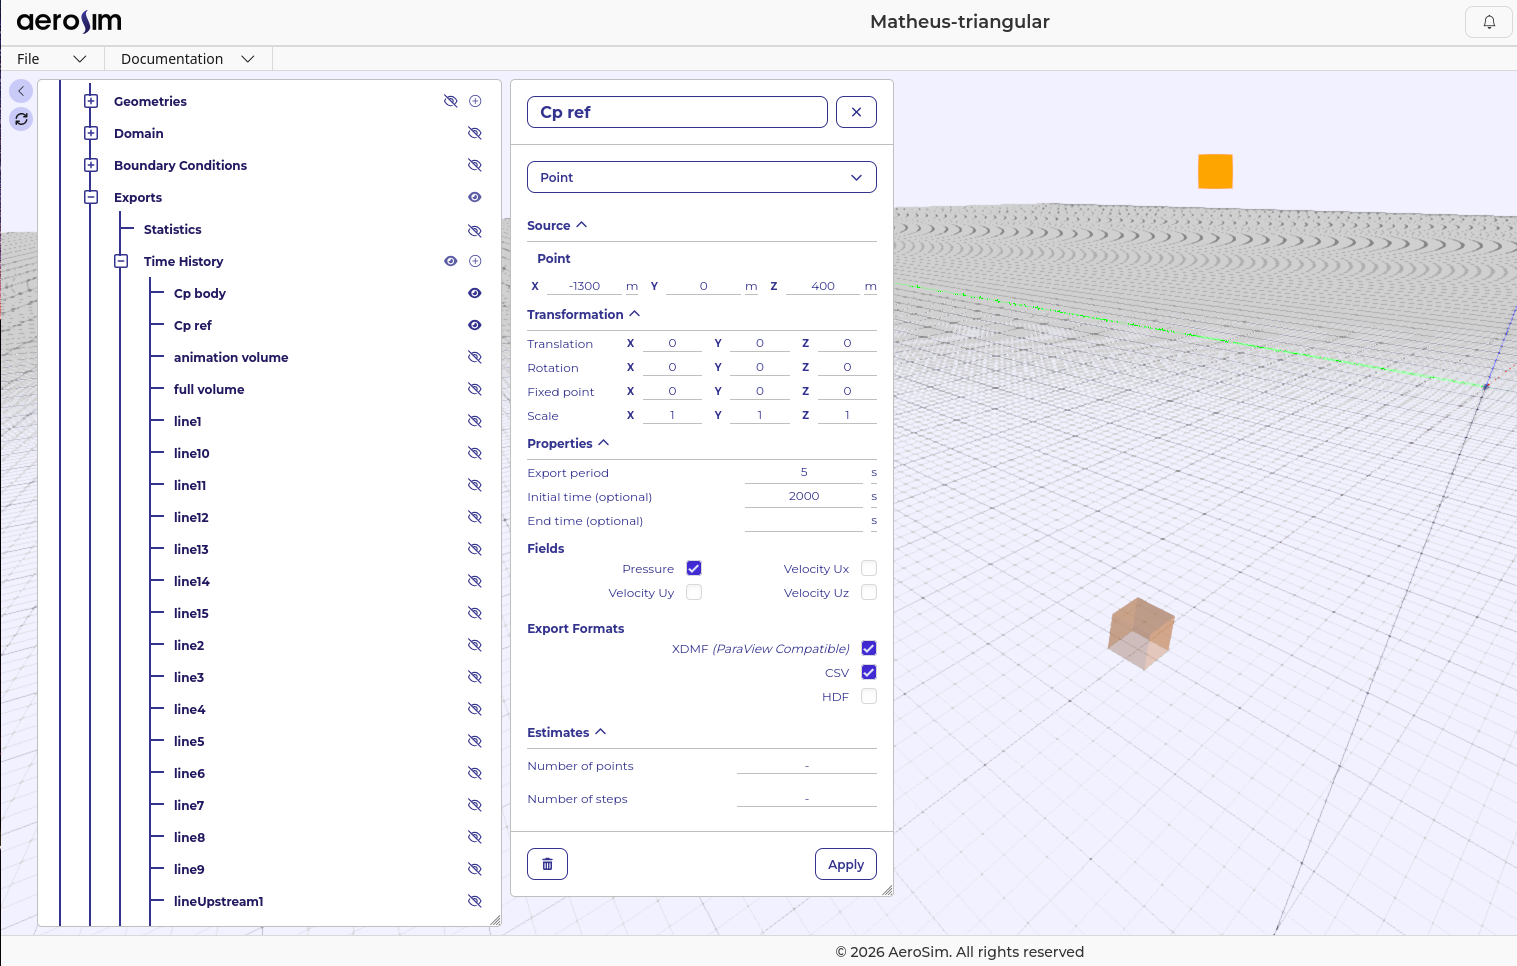Click the Apply button
The height and width of the screenshot is (966, 1517).
point(845,864)
